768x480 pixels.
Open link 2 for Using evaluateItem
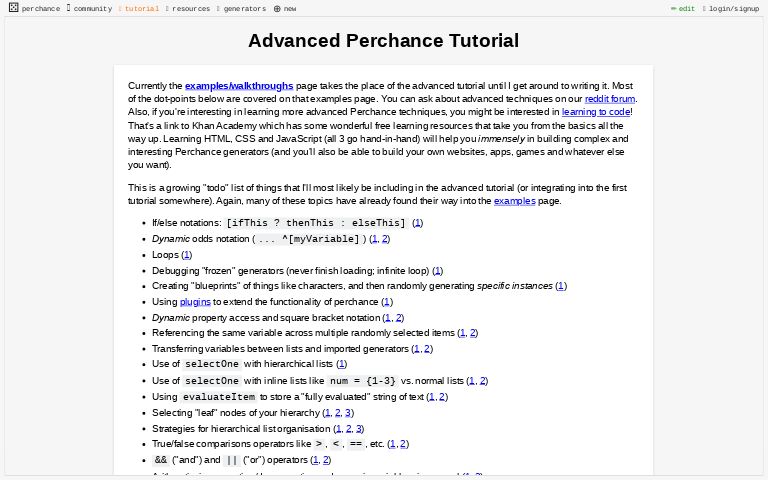442,397
